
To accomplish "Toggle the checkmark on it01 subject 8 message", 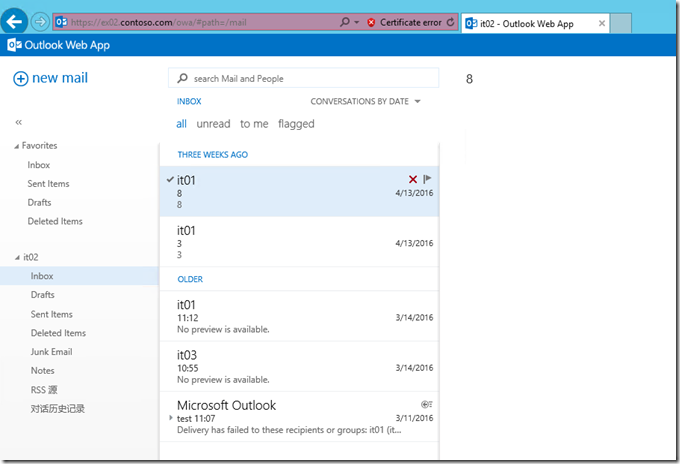I will click(x=170, y=179).
